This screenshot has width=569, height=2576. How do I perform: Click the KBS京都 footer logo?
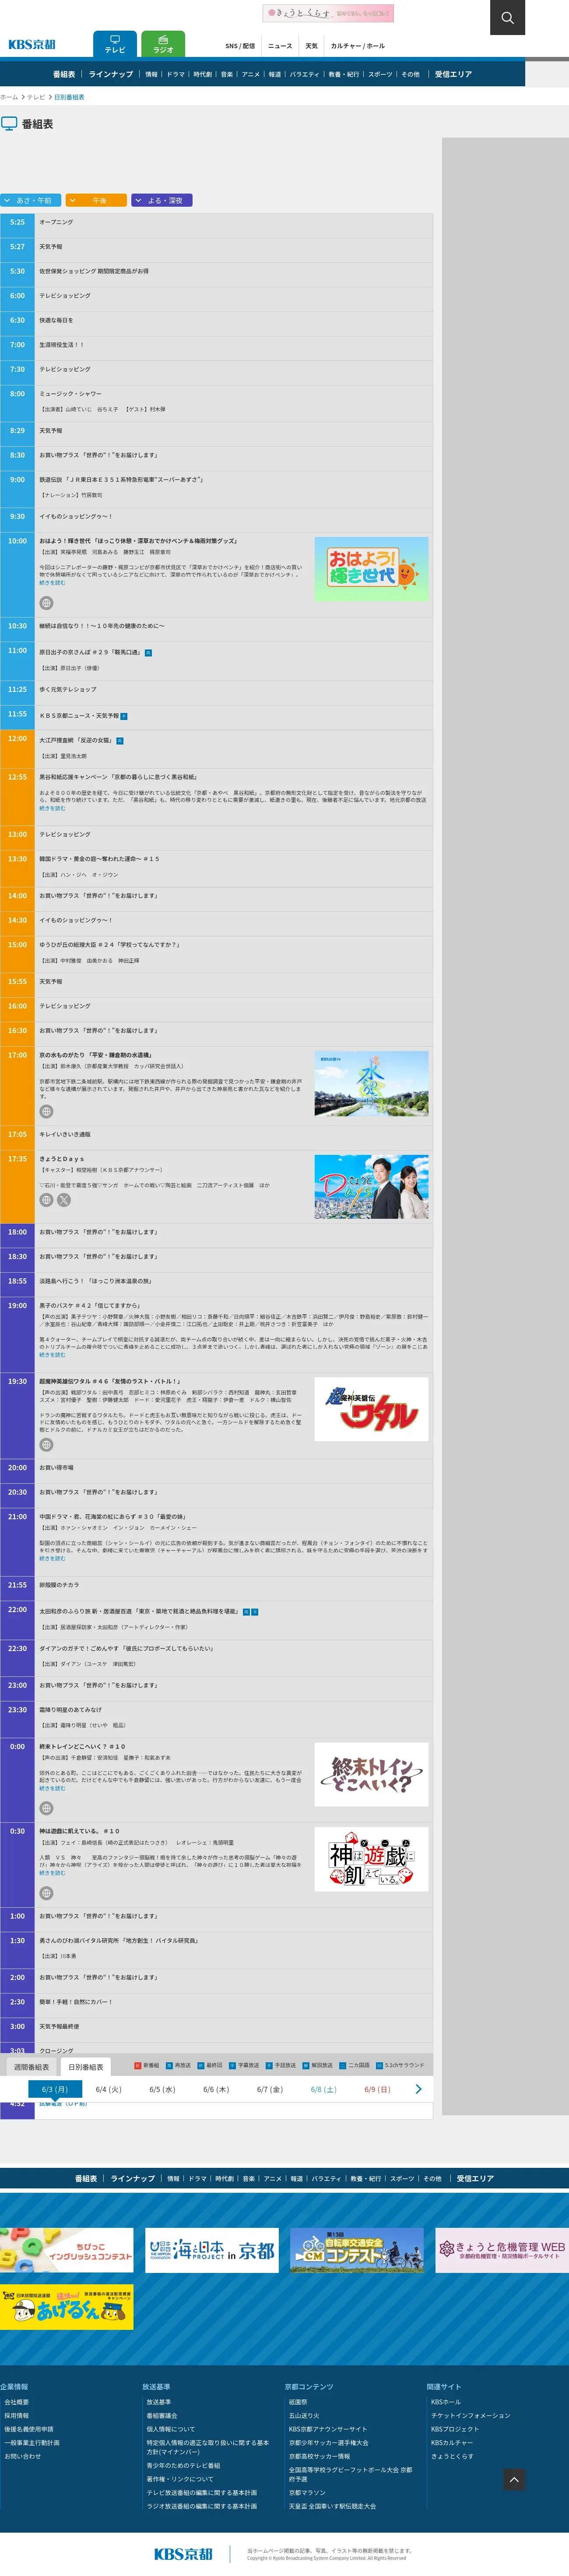tap(183, 2554)
